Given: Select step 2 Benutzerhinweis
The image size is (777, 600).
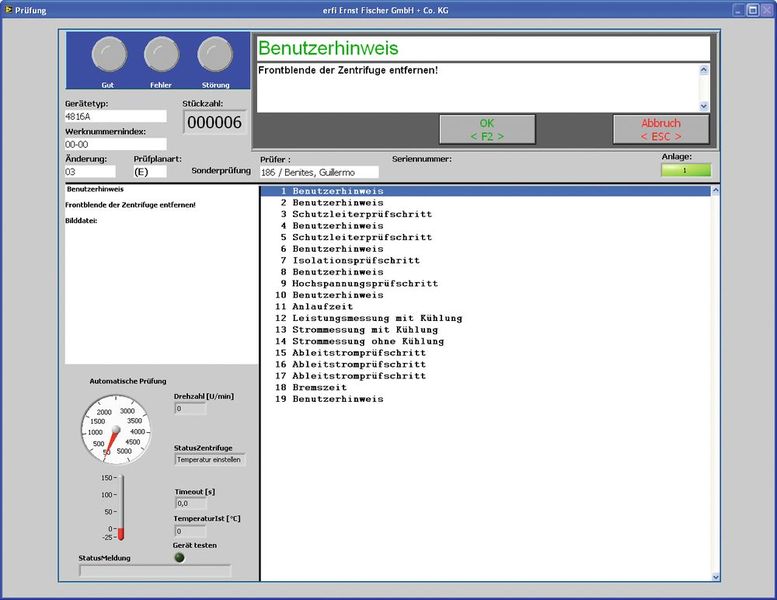Looking at the screenshot, I should [485, 202].
